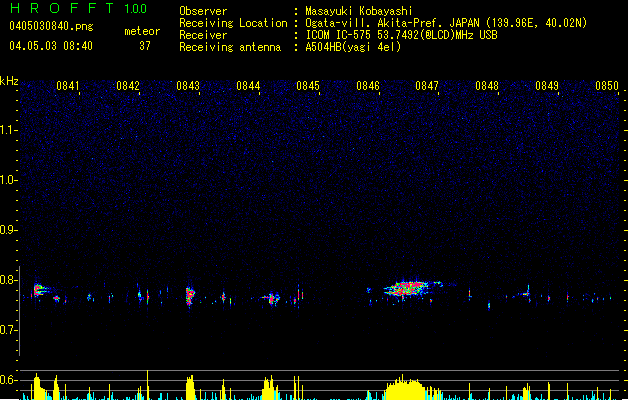This screenshot has width=629, height=400.
Task: Click the meteor echo at 0843
Action: click(x=190, y=296)
